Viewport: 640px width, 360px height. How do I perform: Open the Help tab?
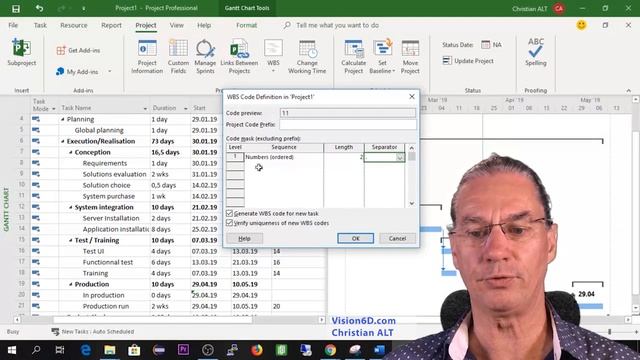pyautogui.click(x=204, y=25)
